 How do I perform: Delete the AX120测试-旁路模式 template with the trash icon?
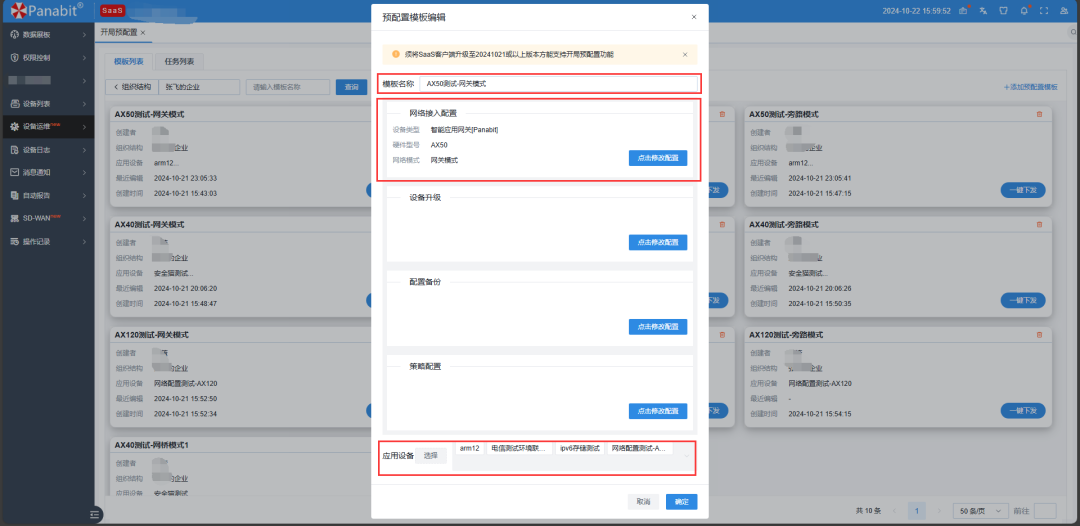(1039, 335)
